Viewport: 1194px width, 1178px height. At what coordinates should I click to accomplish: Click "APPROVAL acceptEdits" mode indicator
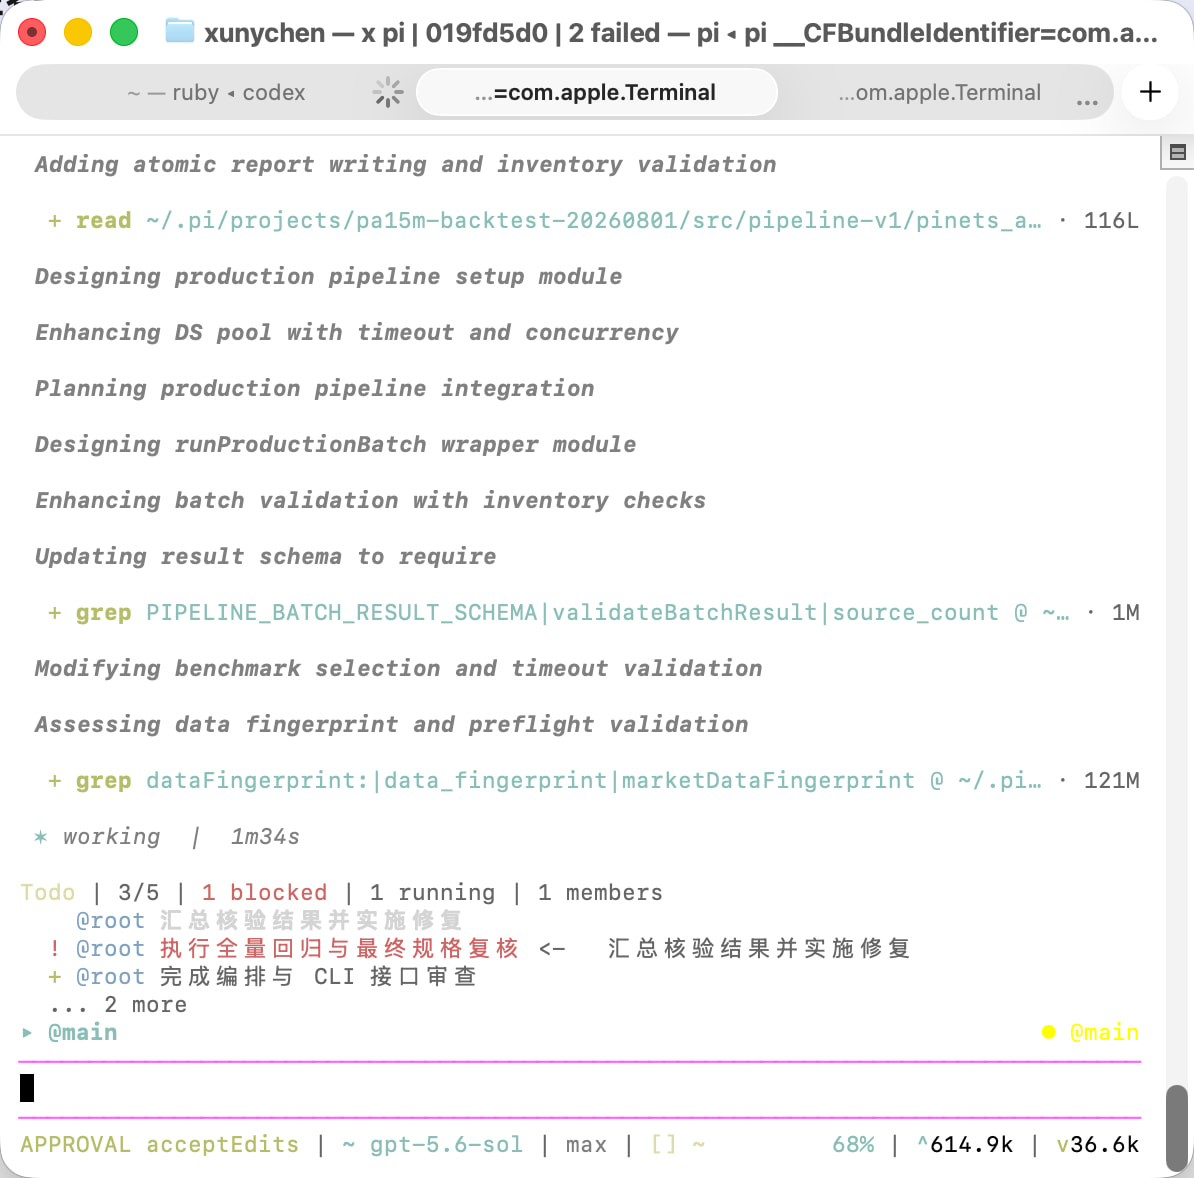160,1144
